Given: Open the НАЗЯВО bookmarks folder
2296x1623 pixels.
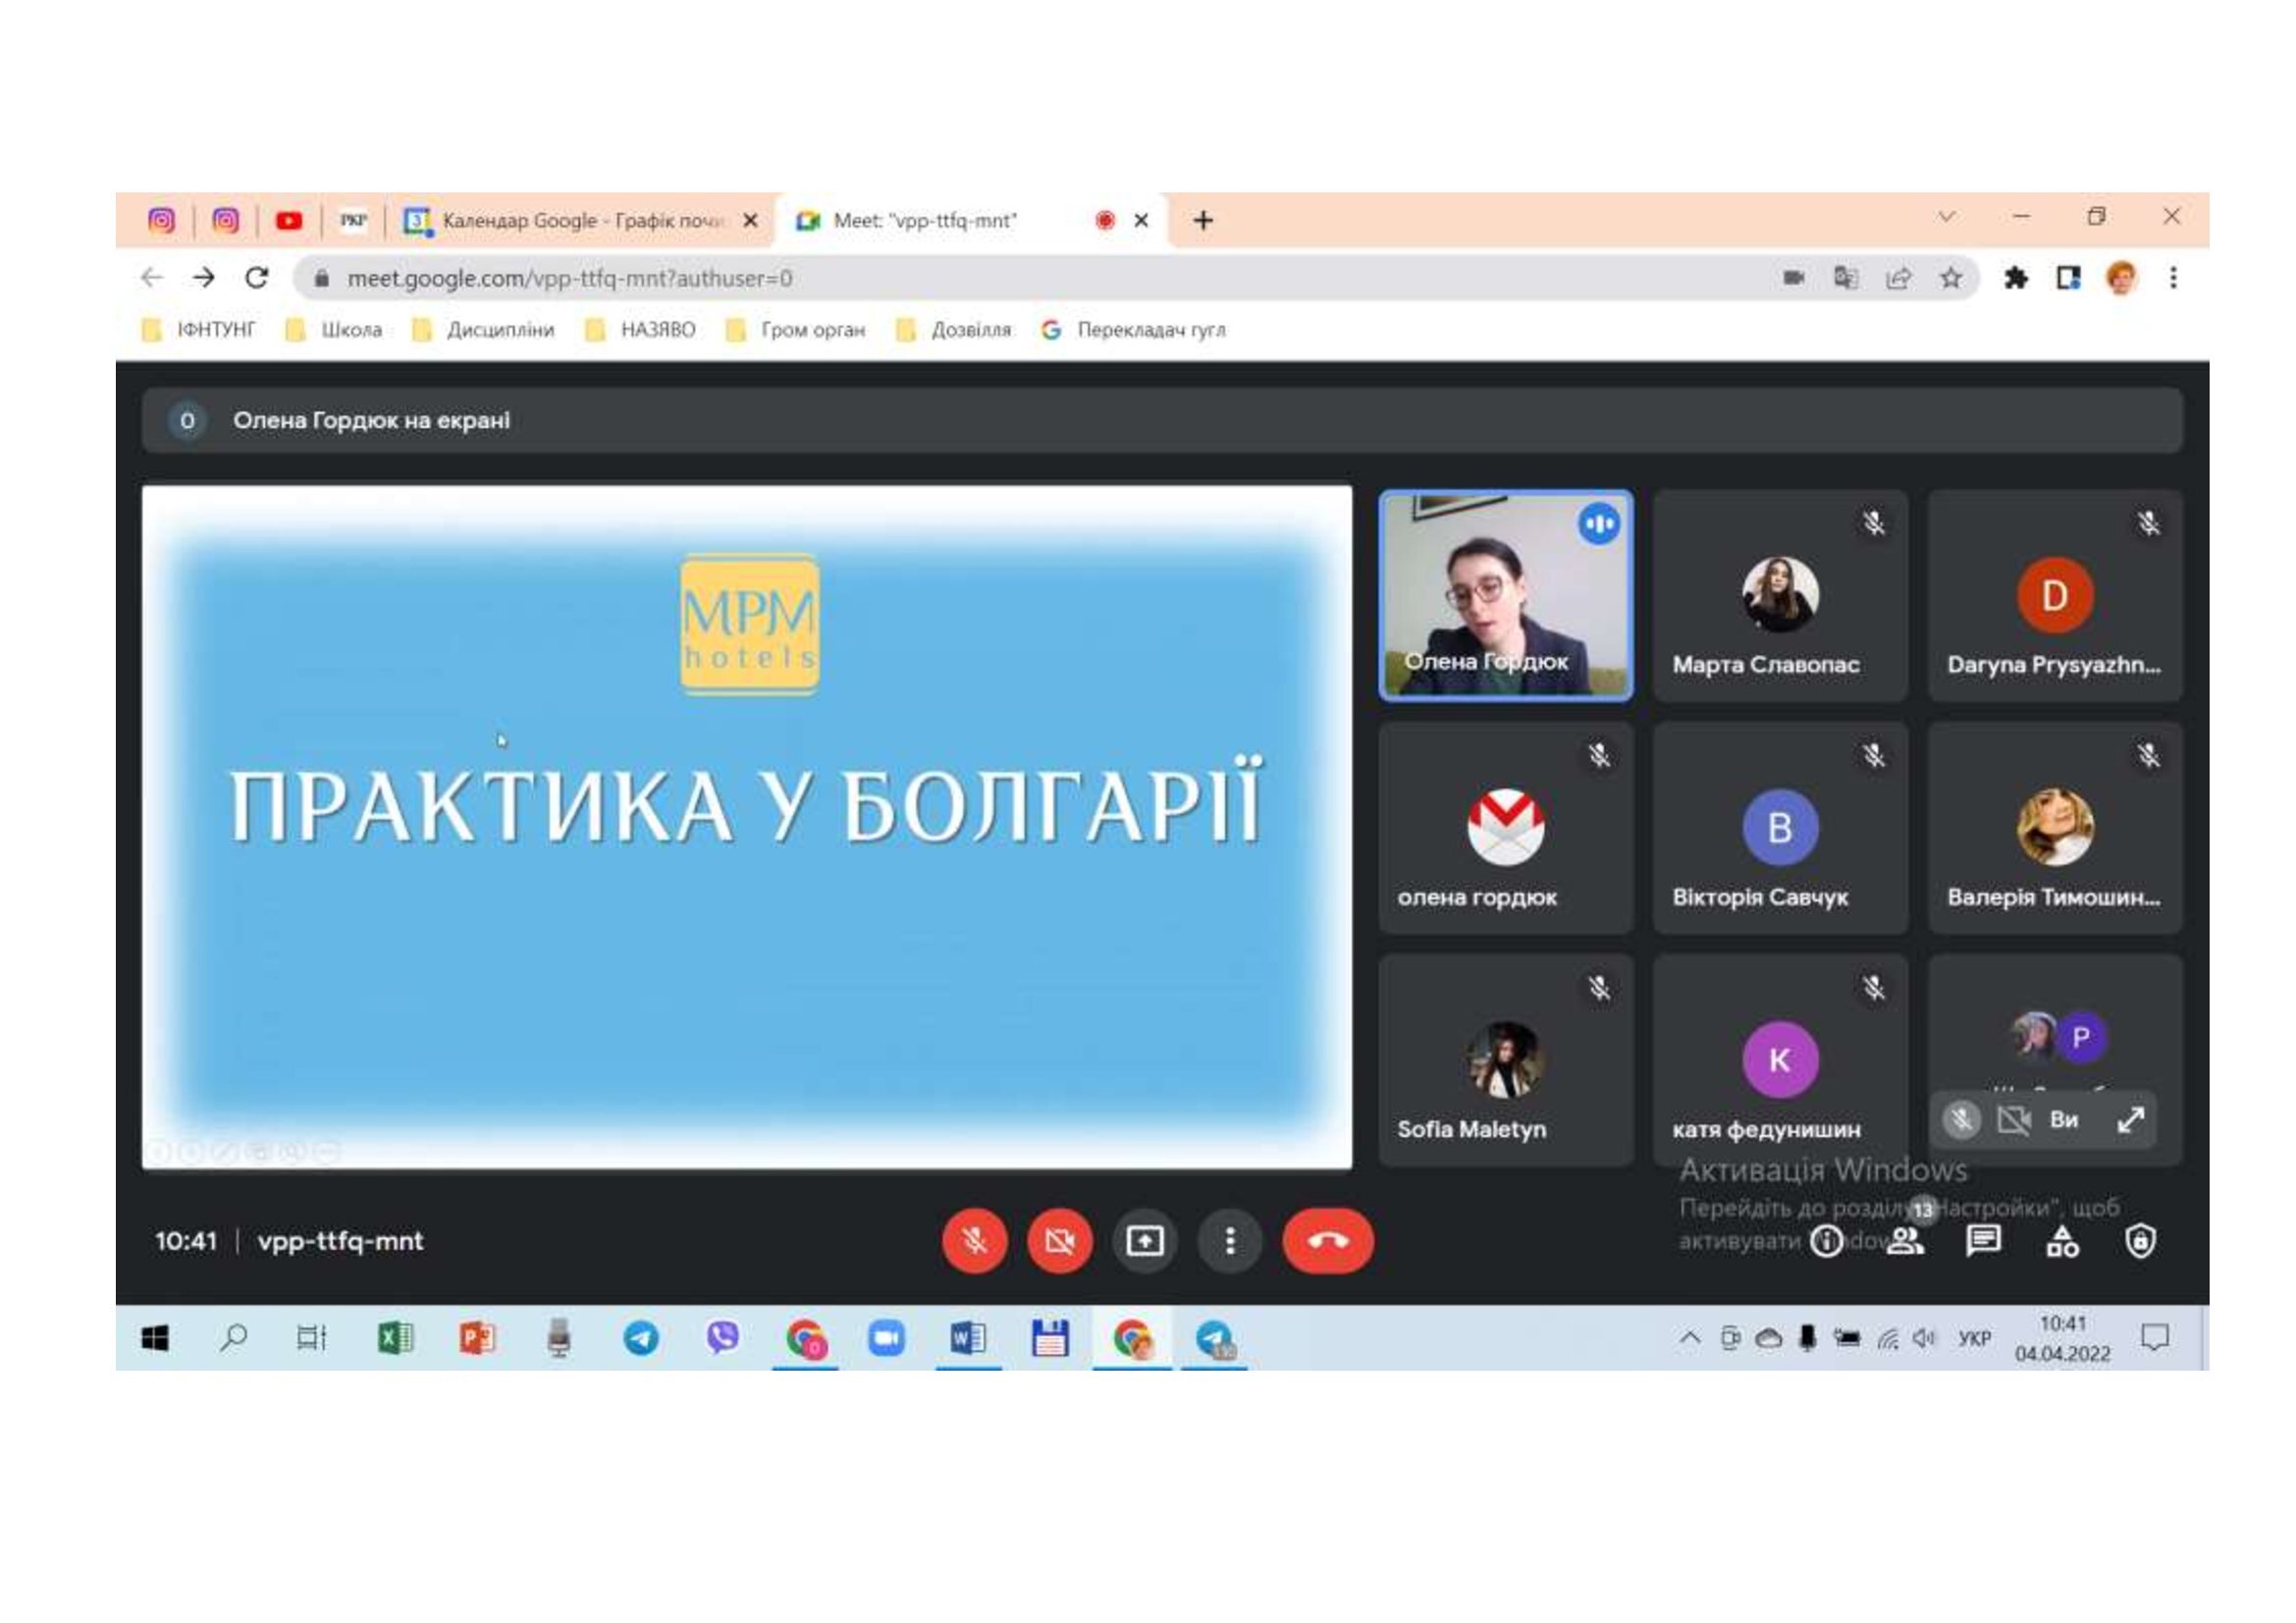Looking at the screenshot, I should [x=640, y=331].
